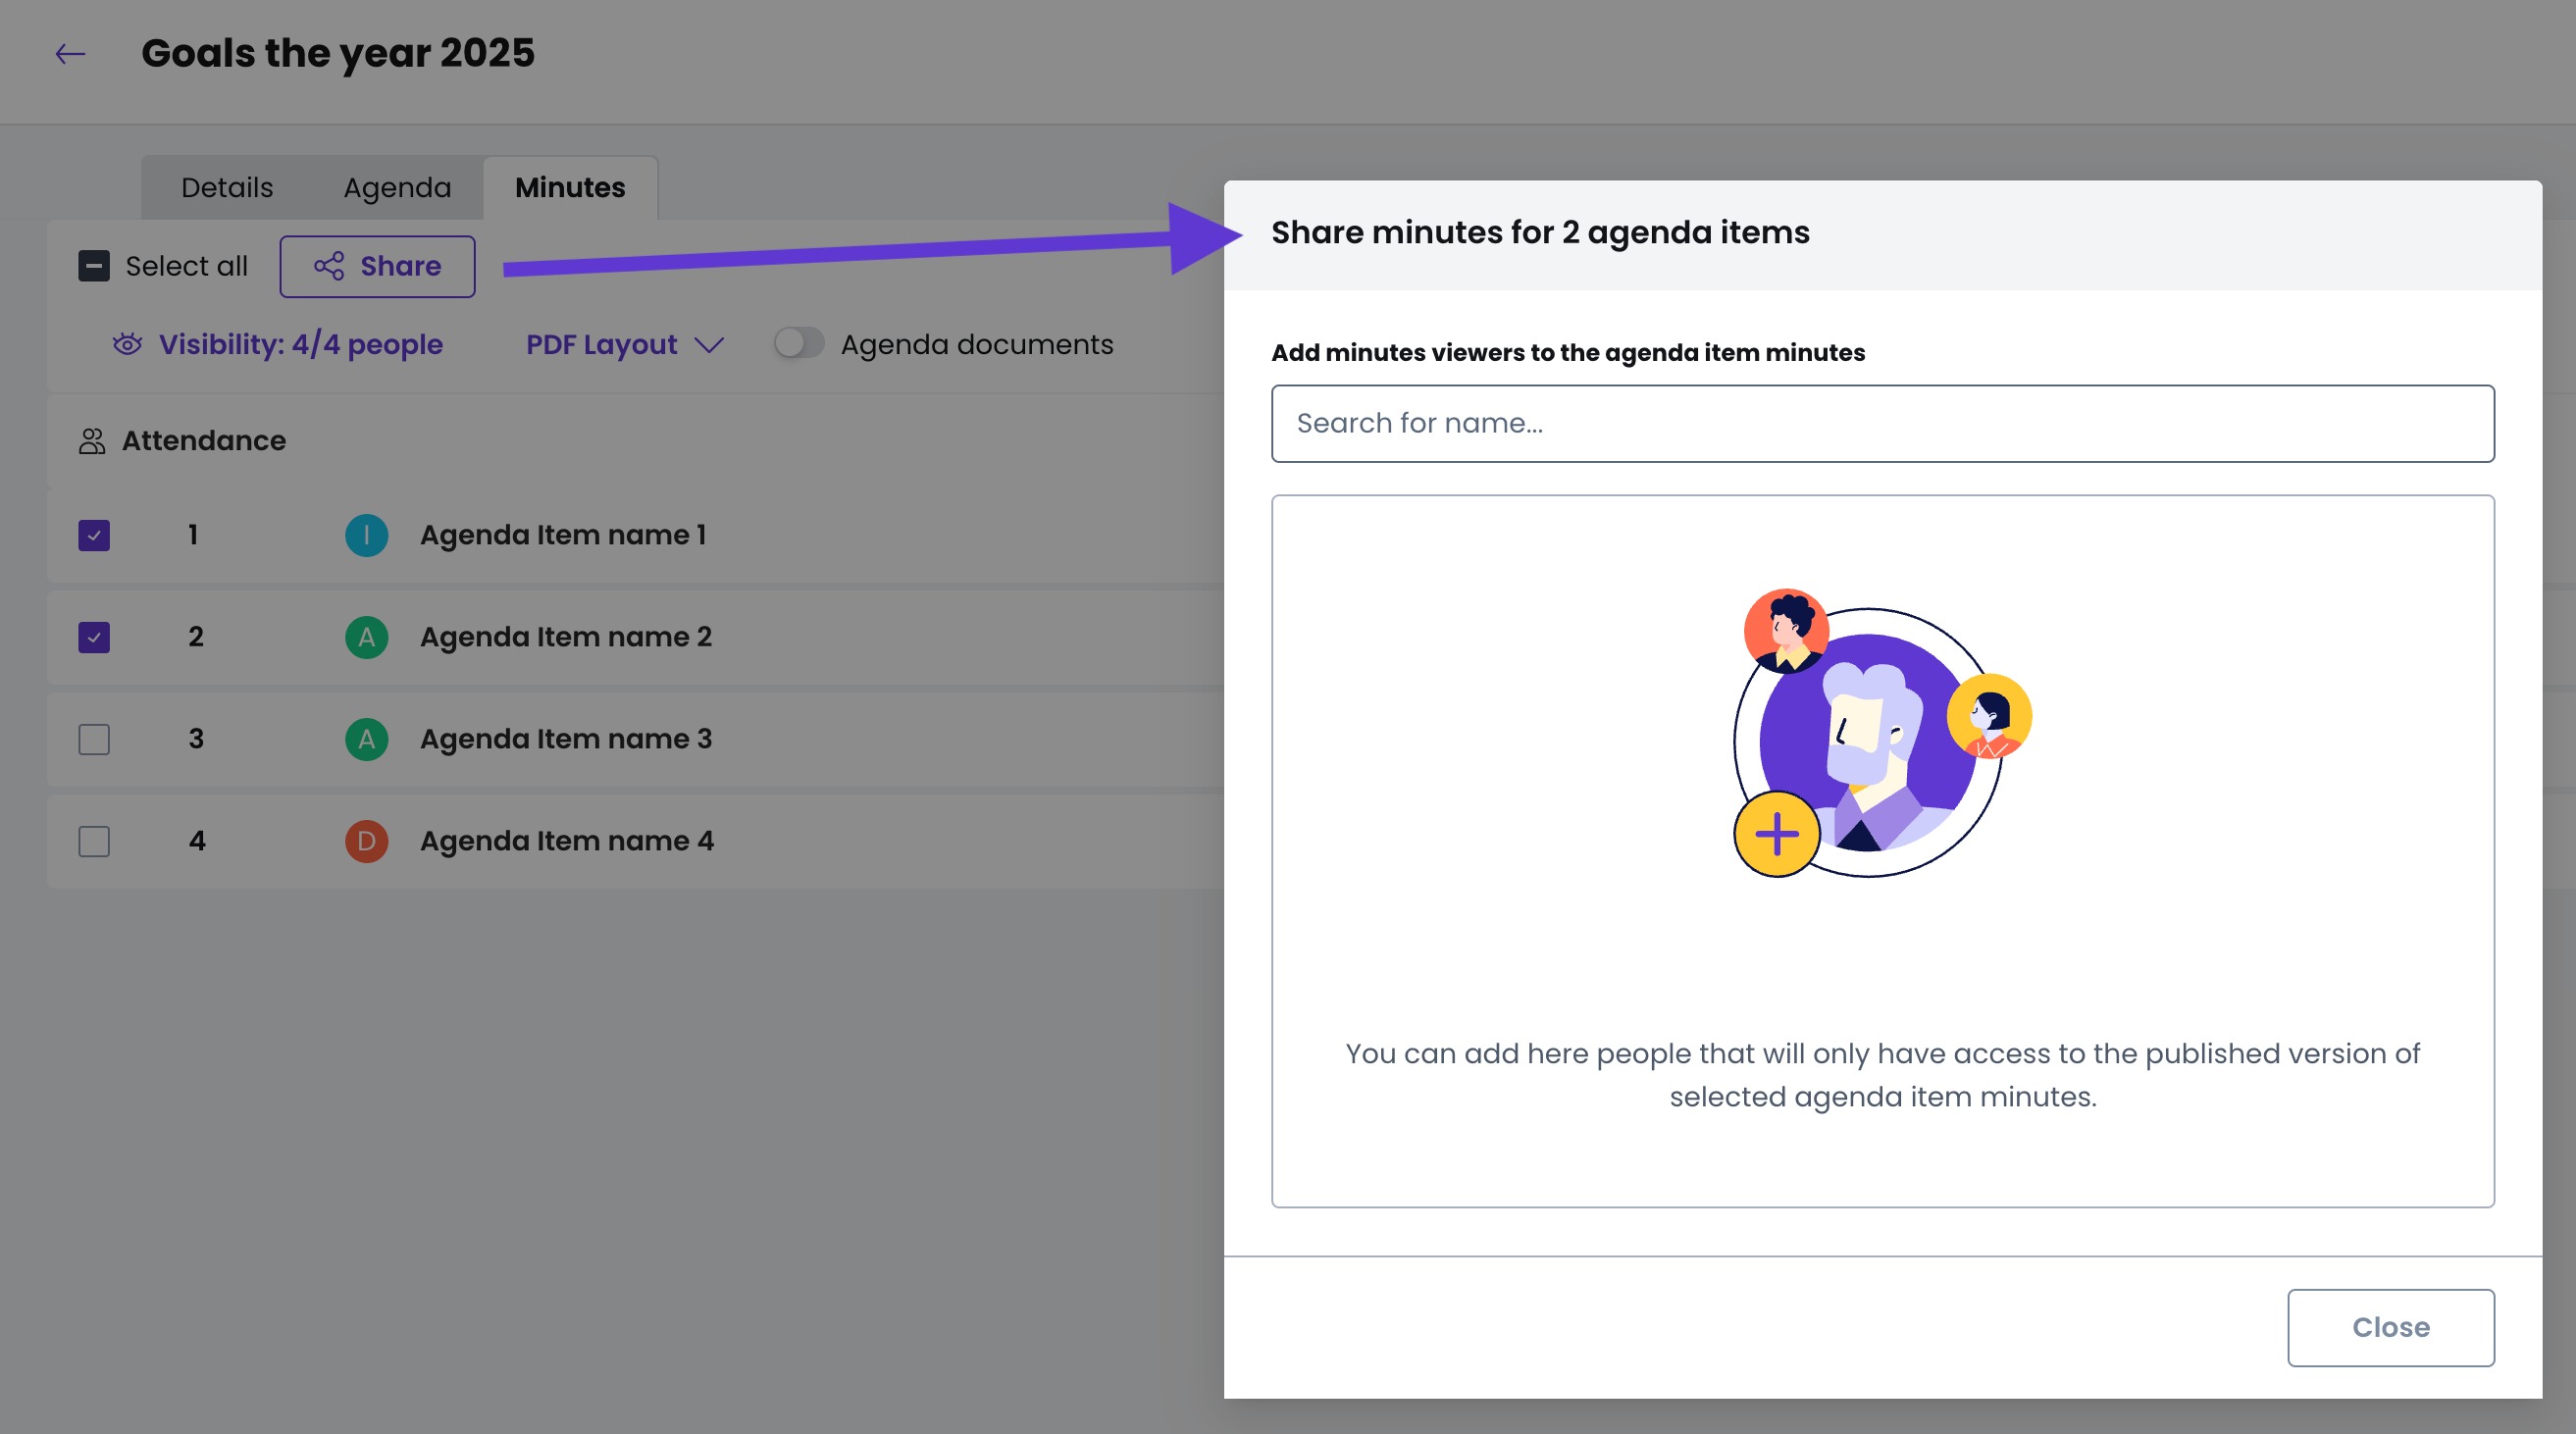Enable the Agenda documents toggle
The height and width of the screenshot is (1434, 2576).
pos(798,344)
